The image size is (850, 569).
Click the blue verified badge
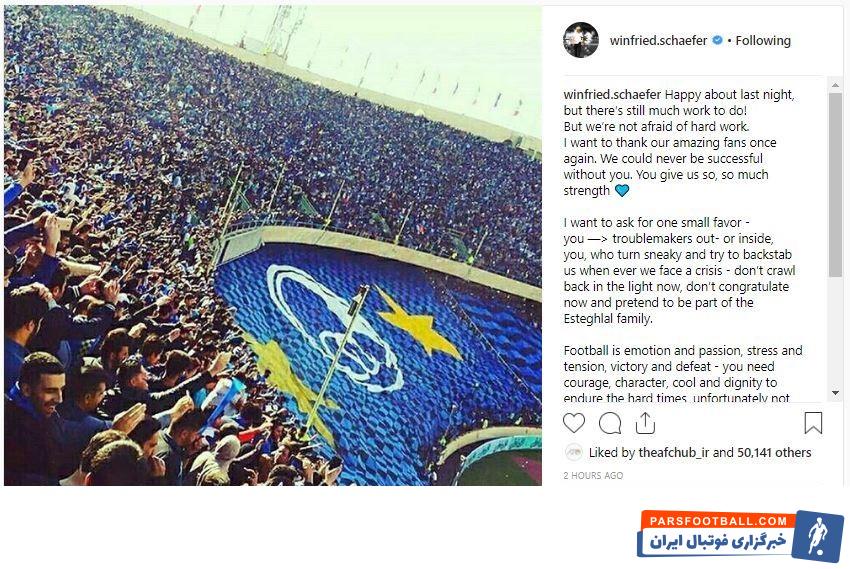point(717,41)
